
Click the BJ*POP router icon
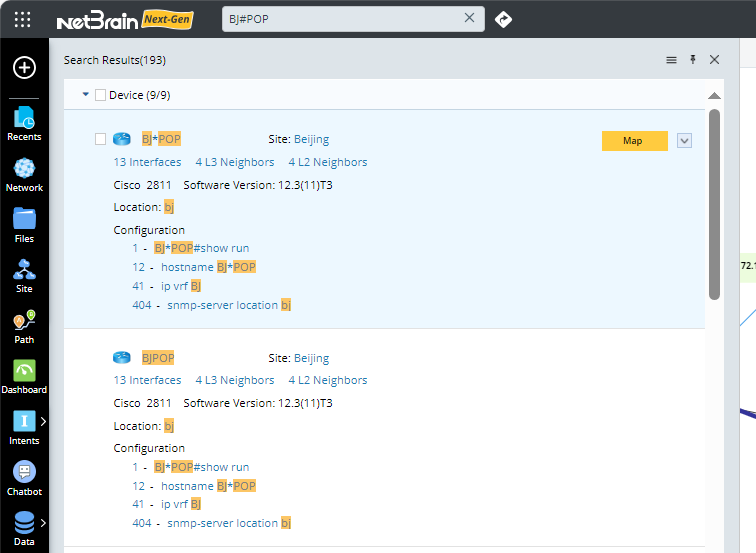pos(122,139)
